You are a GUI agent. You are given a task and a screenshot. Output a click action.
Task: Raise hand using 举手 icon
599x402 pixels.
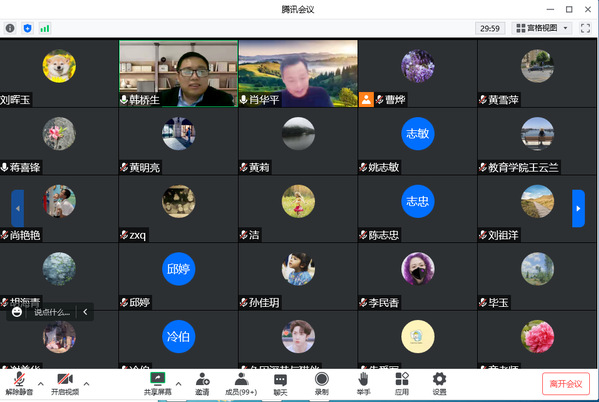[x=363, y=384]
